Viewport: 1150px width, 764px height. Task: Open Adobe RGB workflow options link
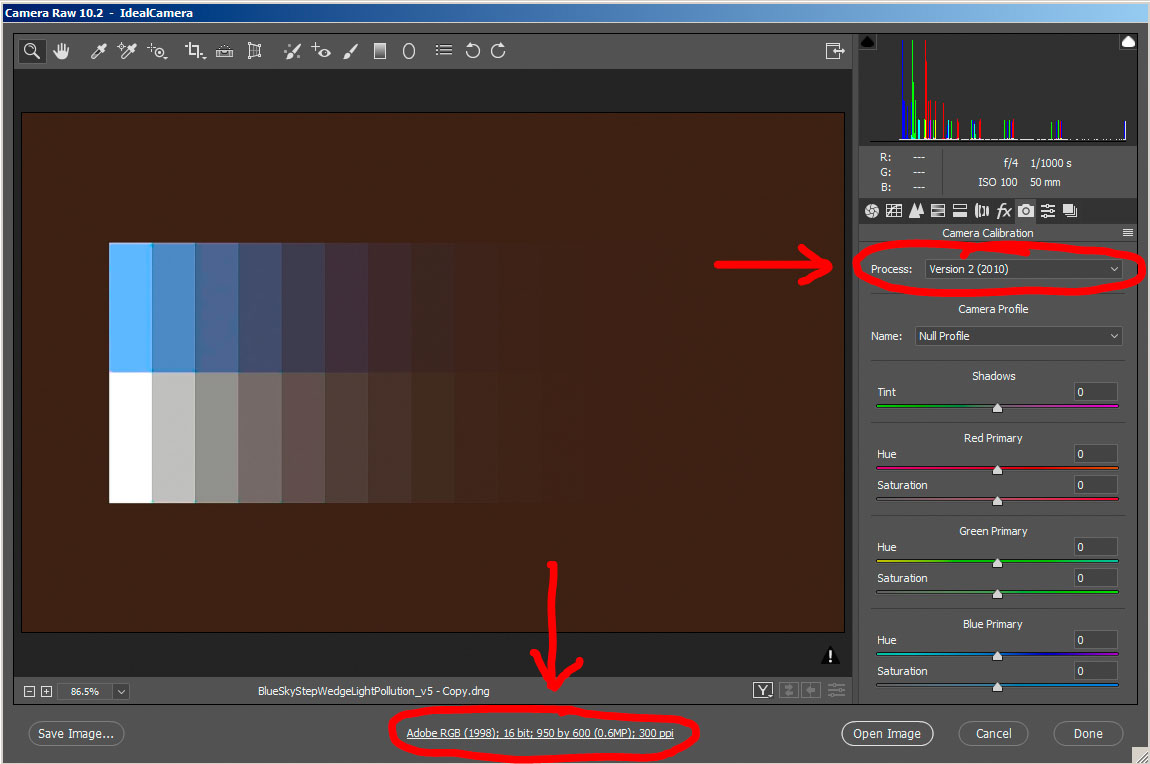point(540,733)
